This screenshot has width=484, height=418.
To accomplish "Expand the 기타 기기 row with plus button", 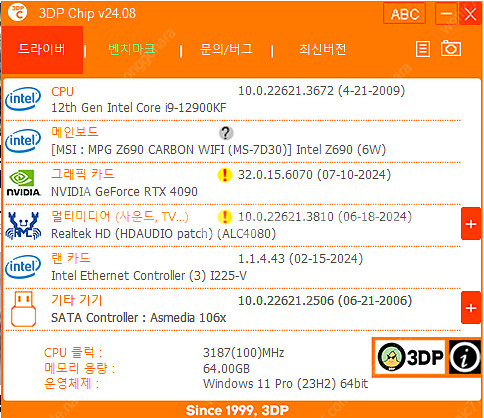I will tap(471, 308).
